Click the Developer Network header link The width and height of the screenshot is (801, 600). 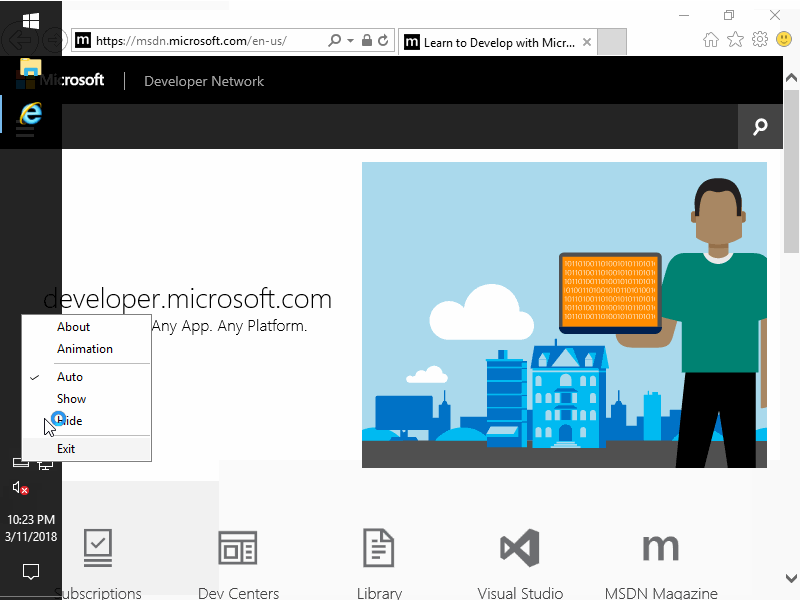click(x=204, y=81)
